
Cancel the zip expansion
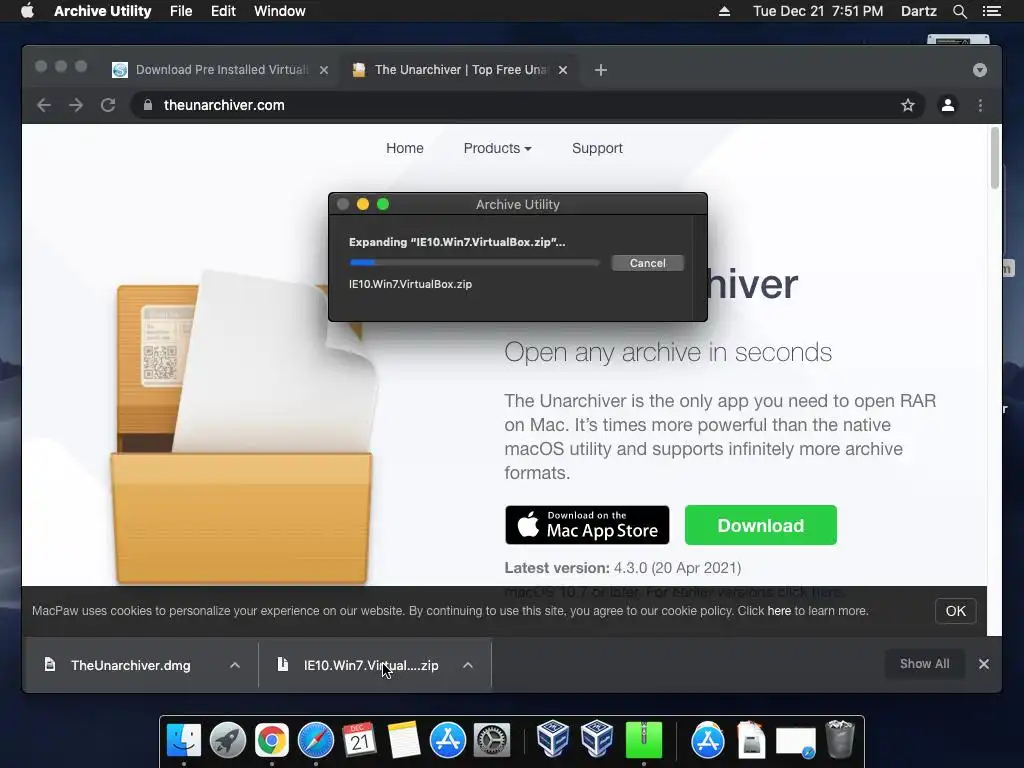pos(647,263)
